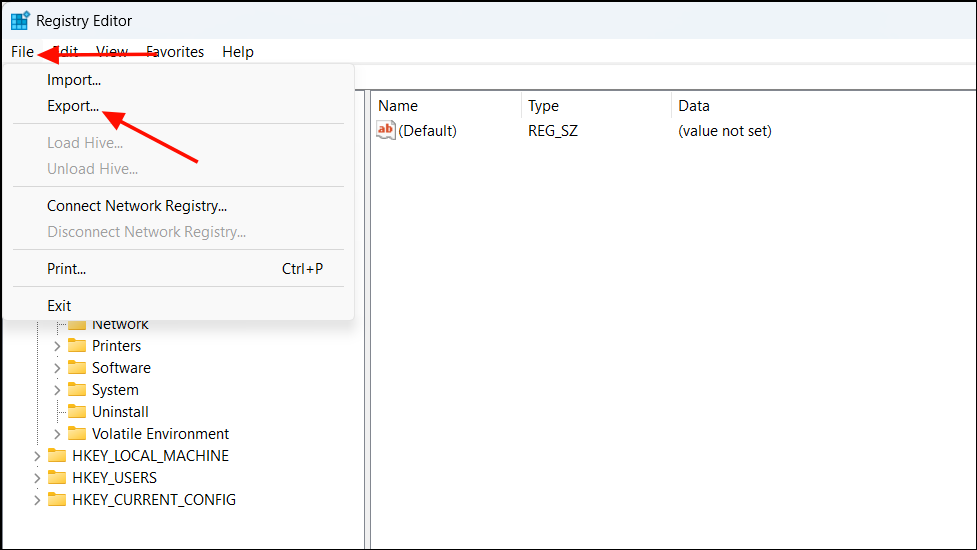Click the HKEY_LOCAL_MACHINE folder icon
This screenshot has width=977, height=550.
click(x=57, y=456)
